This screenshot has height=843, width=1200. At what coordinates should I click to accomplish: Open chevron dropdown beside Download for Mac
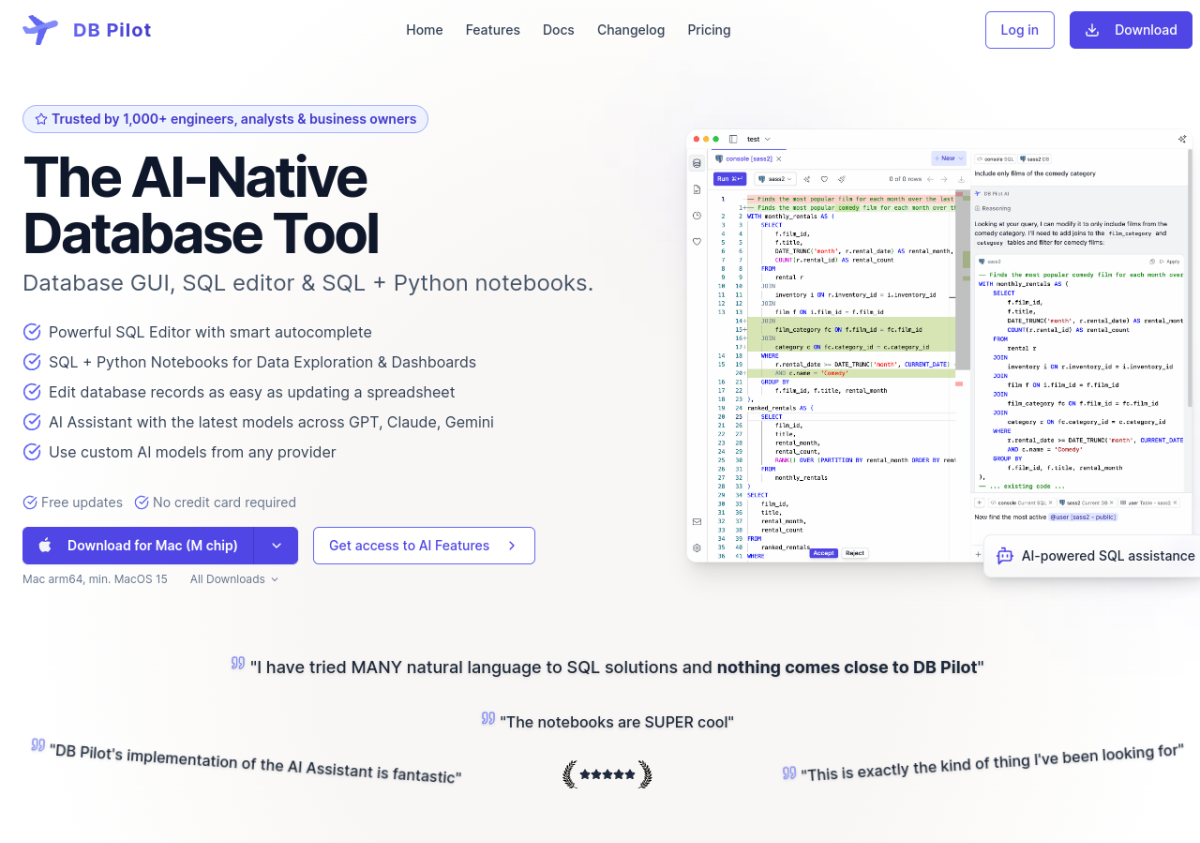coord(276,546)
